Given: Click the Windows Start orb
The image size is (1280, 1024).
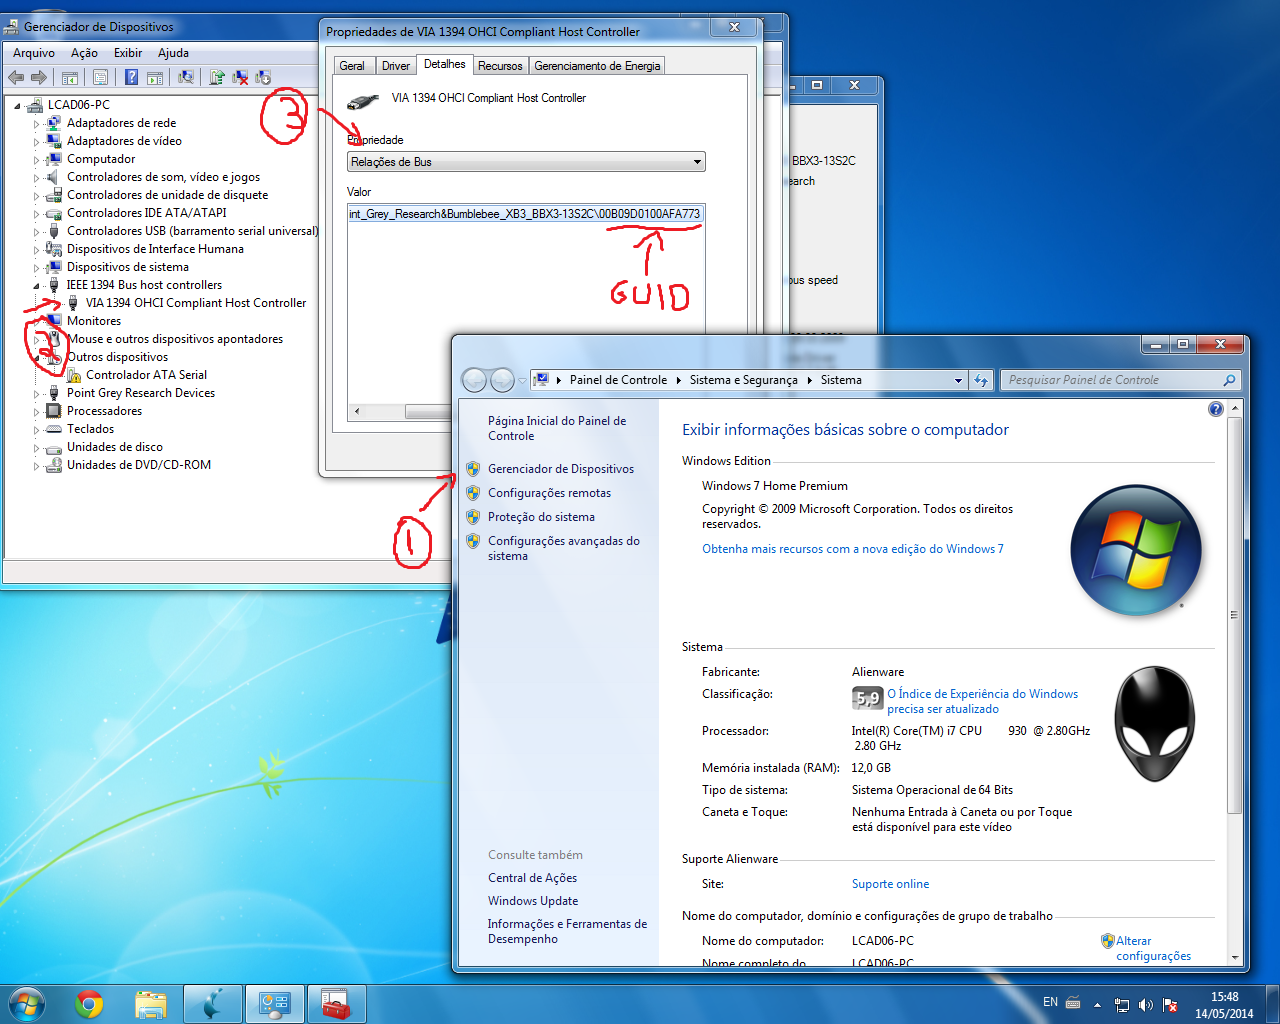Looking at the screenshot, I should point(26,1004).
